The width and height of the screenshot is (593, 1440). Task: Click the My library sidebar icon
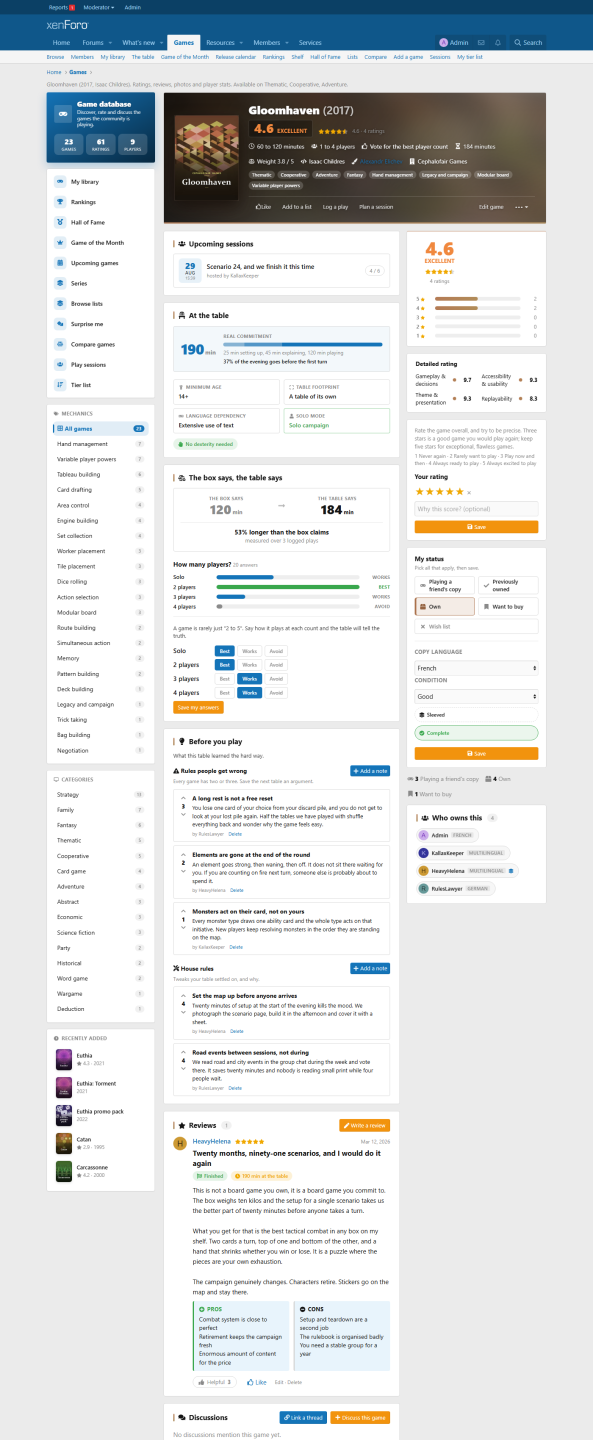click(61, 182)
